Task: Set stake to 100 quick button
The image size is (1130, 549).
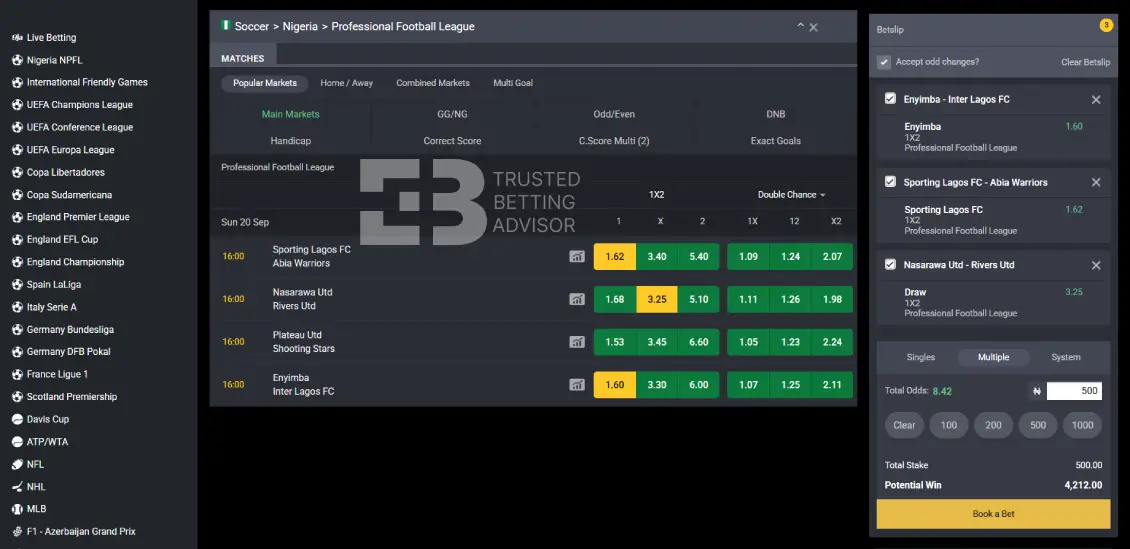Action: coord(949,425)
